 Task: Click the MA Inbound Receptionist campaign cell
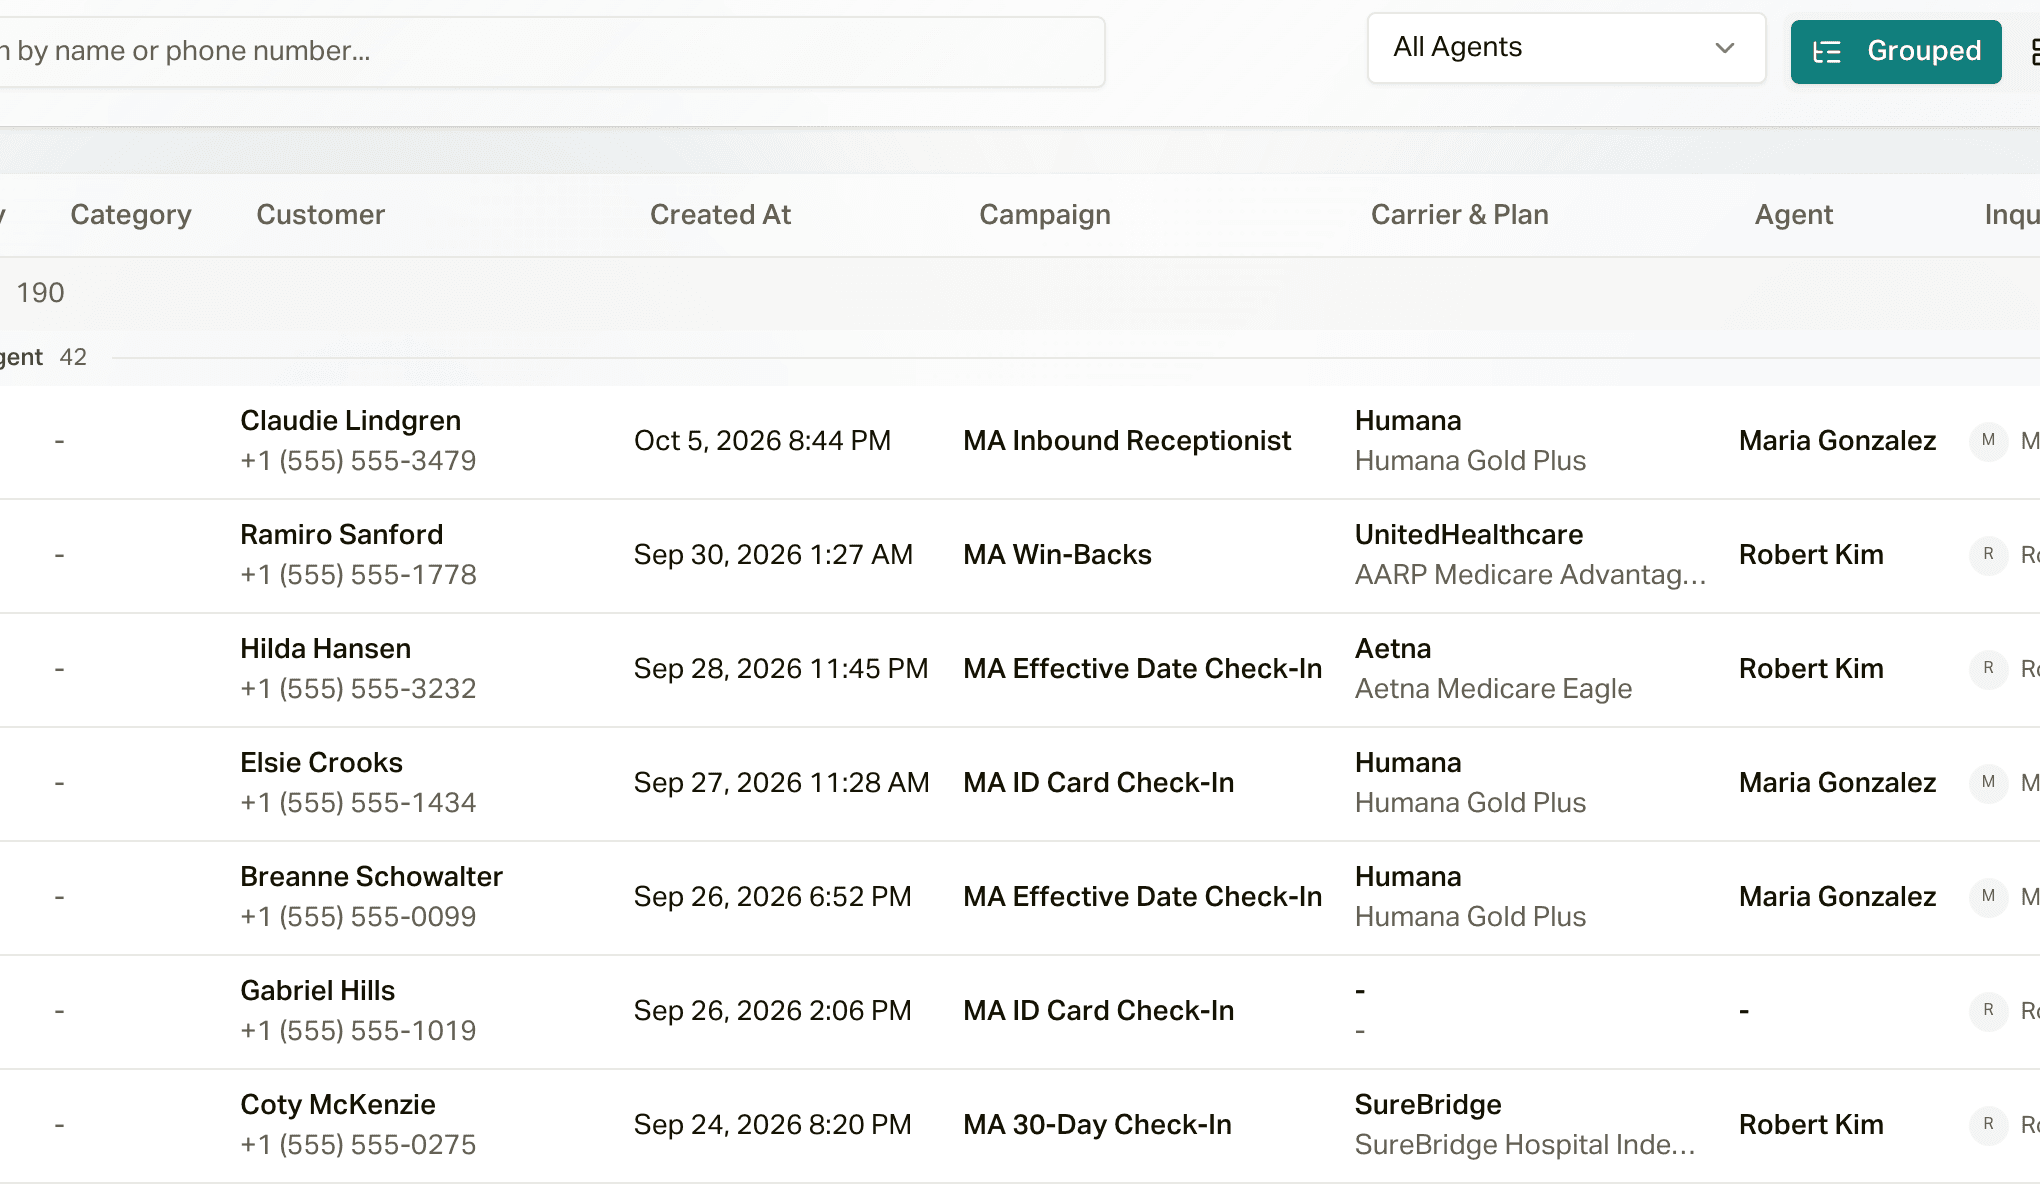click(x=1127, y=441)
